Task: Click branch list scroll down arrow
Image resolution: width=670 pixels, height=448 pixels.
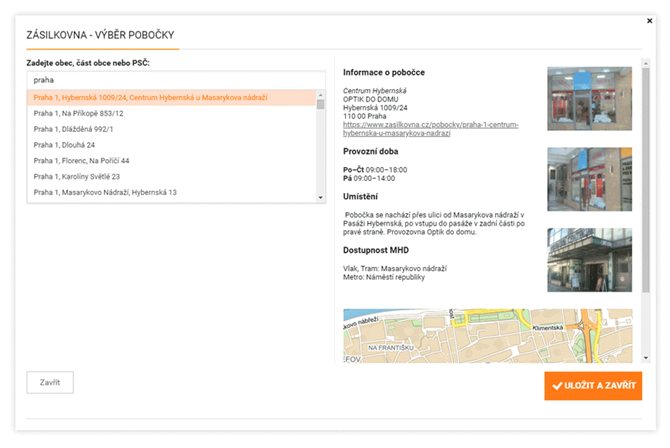Action: [x=320, y=197]
